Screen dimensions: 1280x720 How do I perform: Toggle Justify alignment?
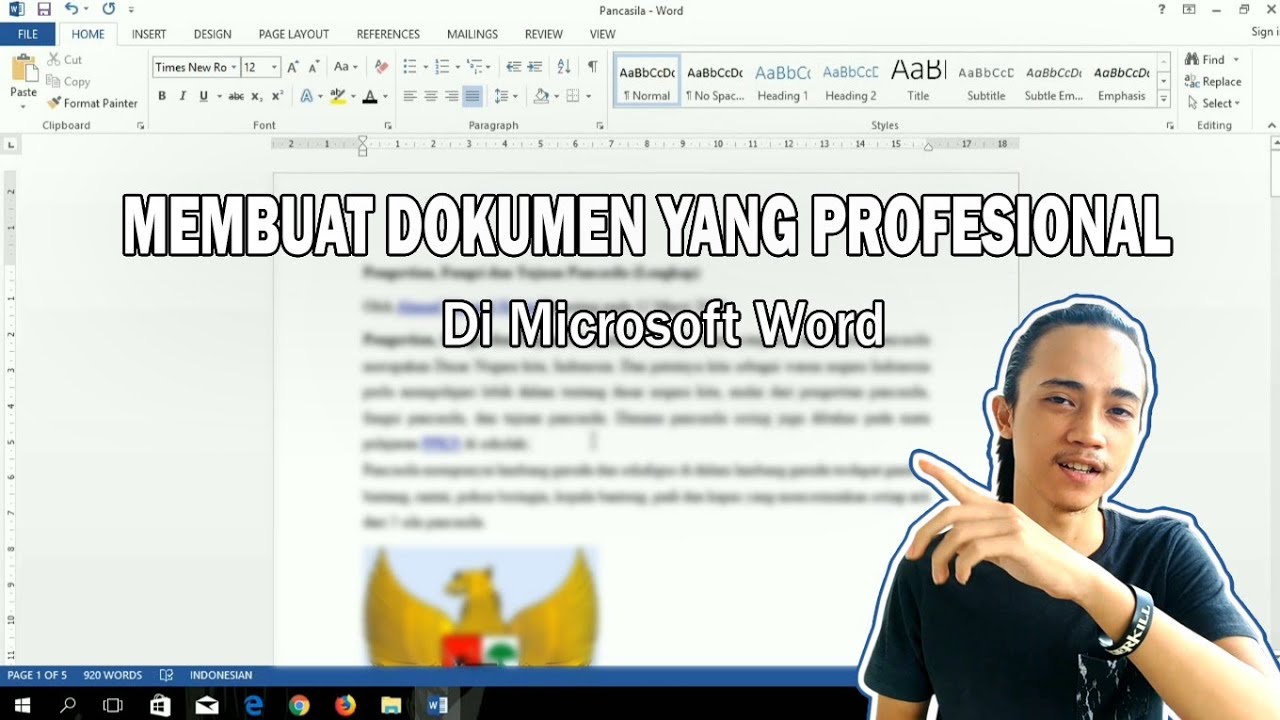473,96
